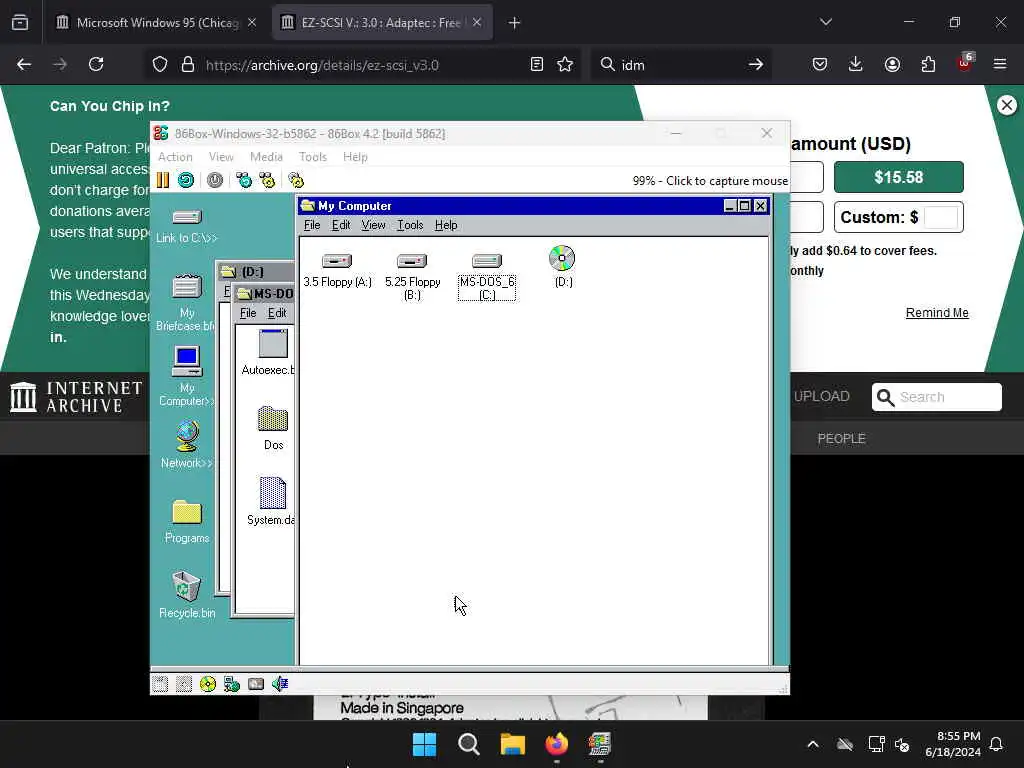Viewport: 1024px width, 768px height.
Task: Open Edit menu in MS-DOS window
Action: [277, 313]
